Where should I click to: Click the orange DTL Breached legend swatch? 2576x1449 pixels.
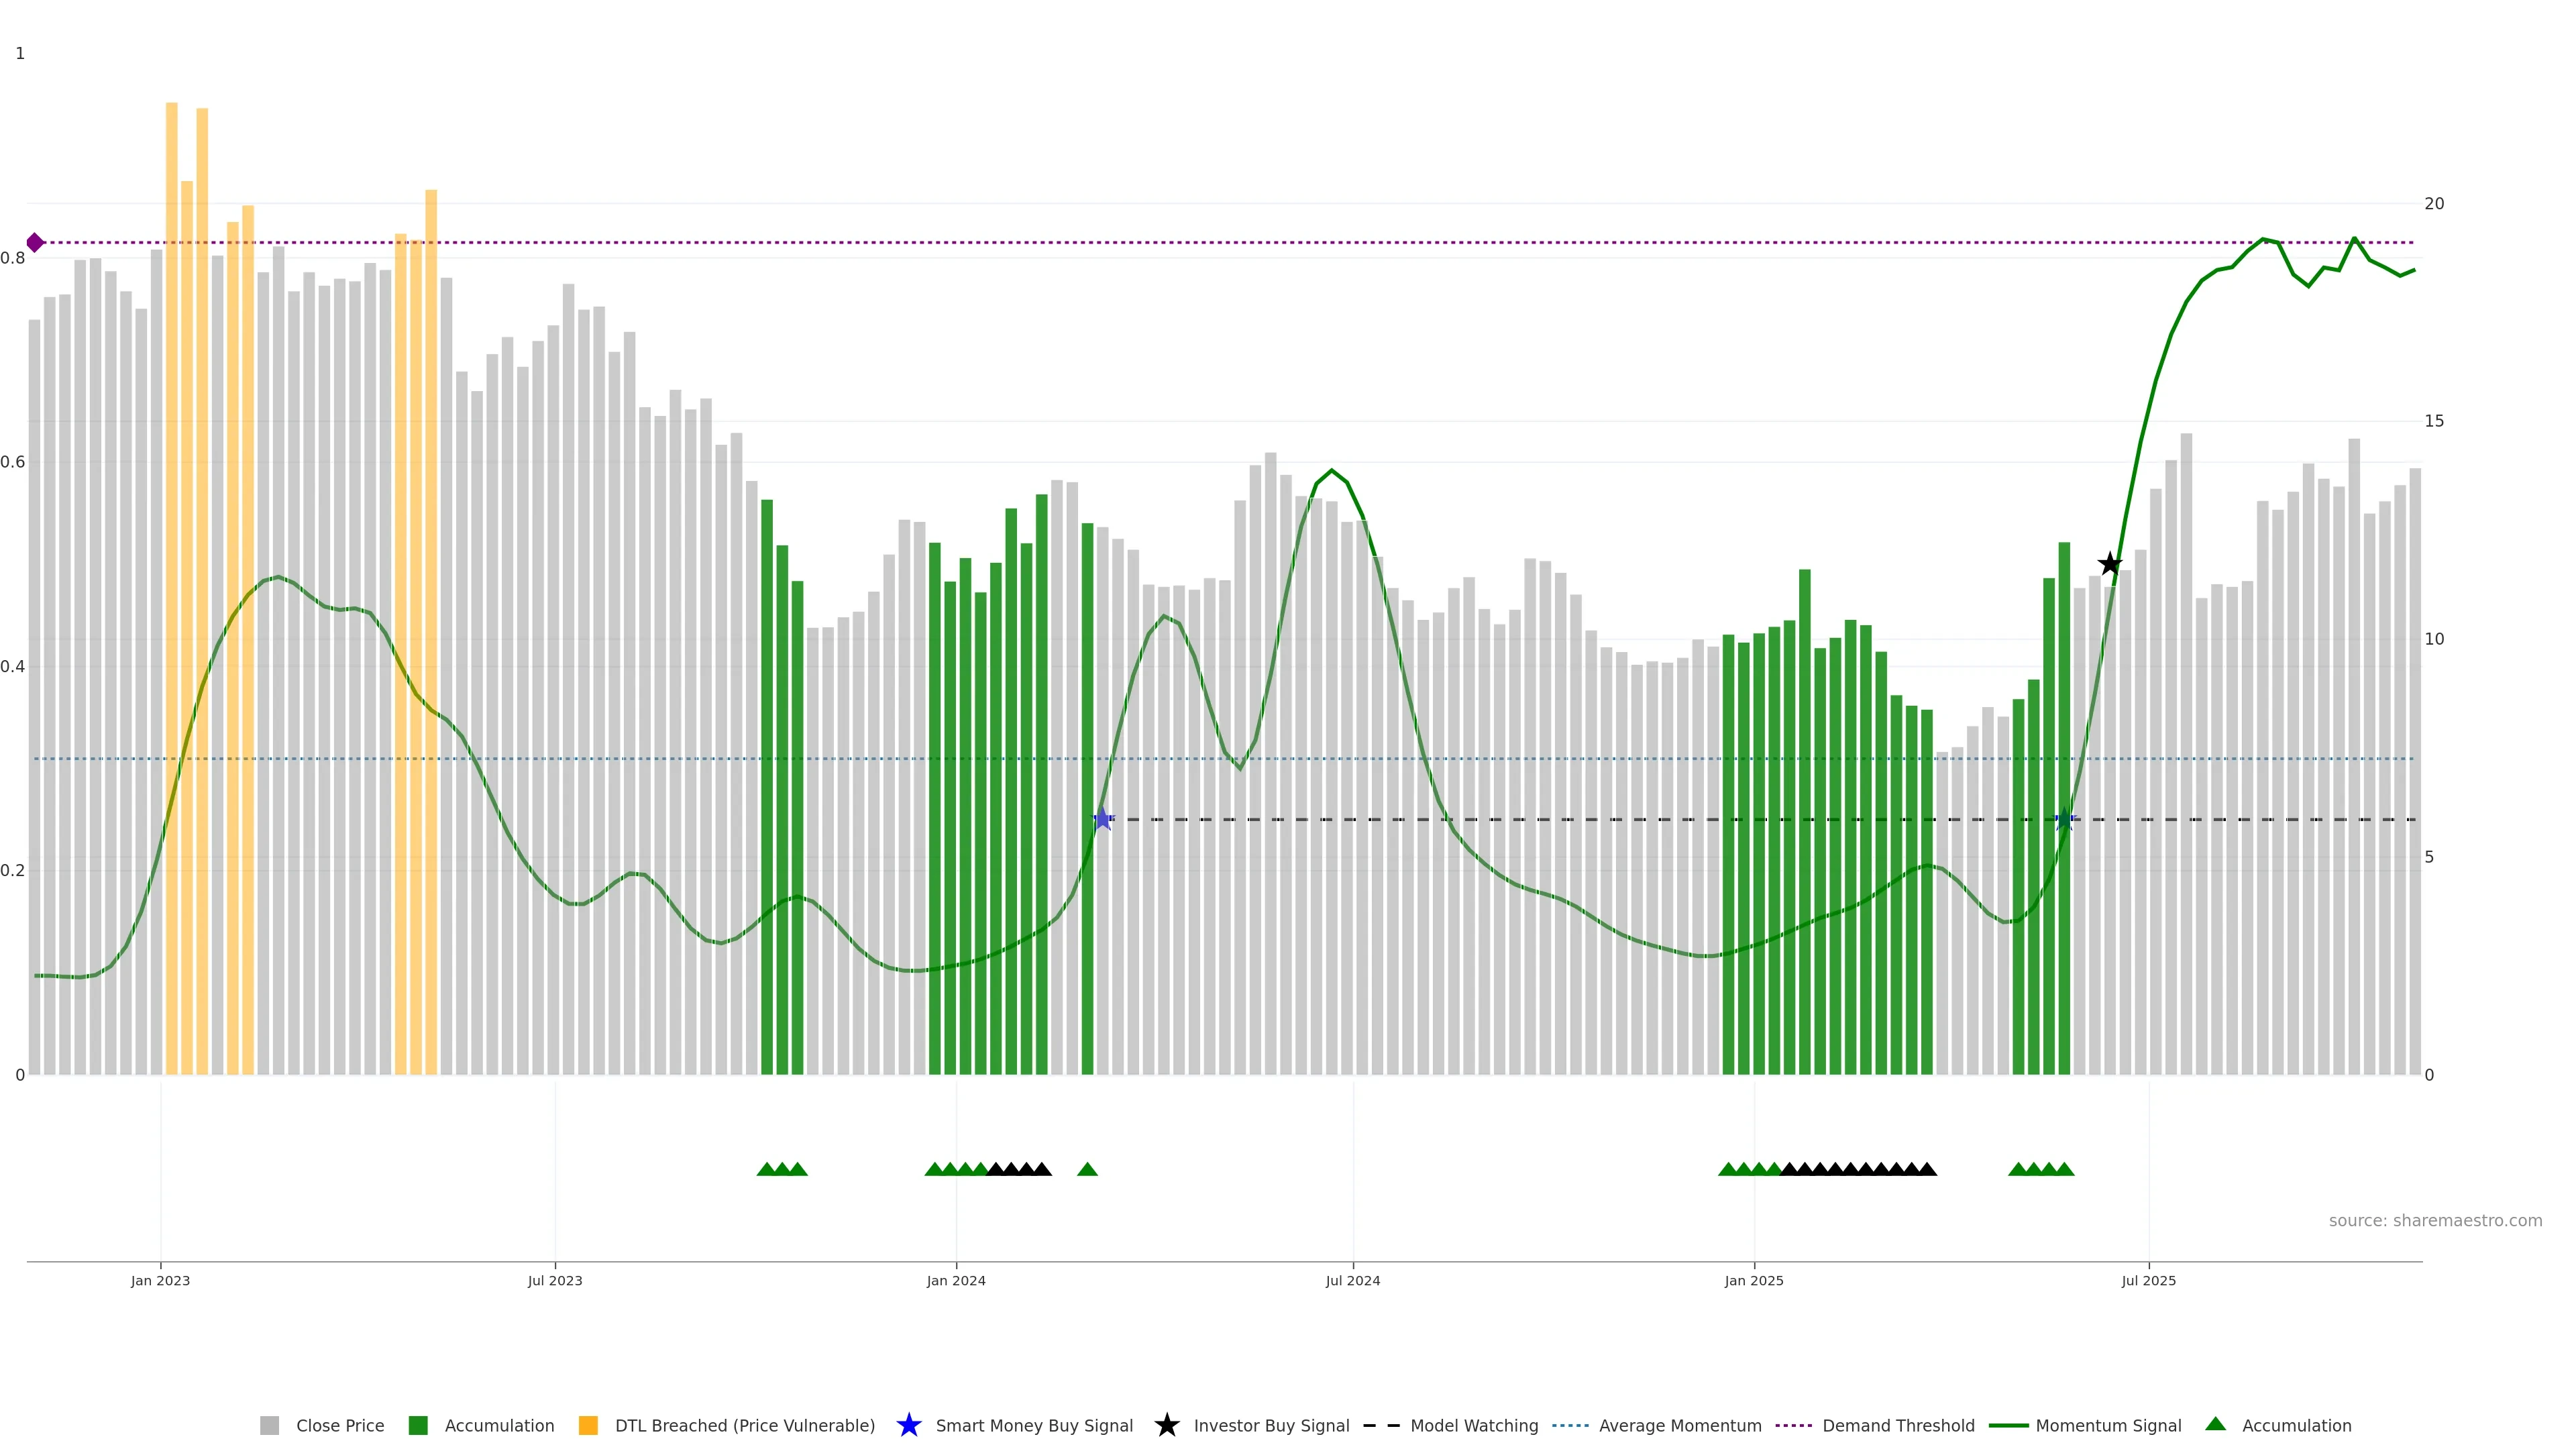click(588, 1426)
